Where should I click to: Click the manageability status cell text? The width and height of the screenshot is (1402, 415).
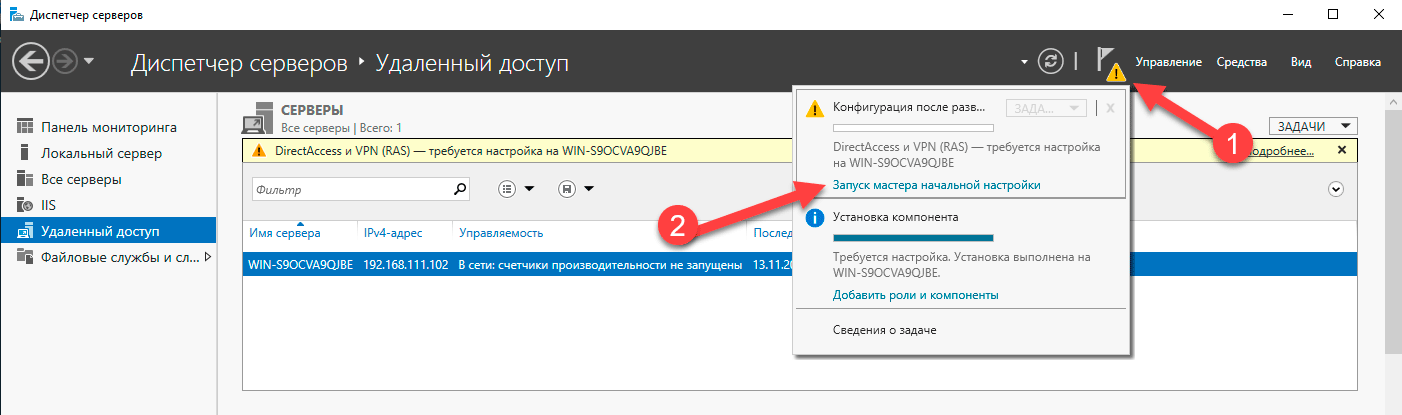click(x=599, y=265)
